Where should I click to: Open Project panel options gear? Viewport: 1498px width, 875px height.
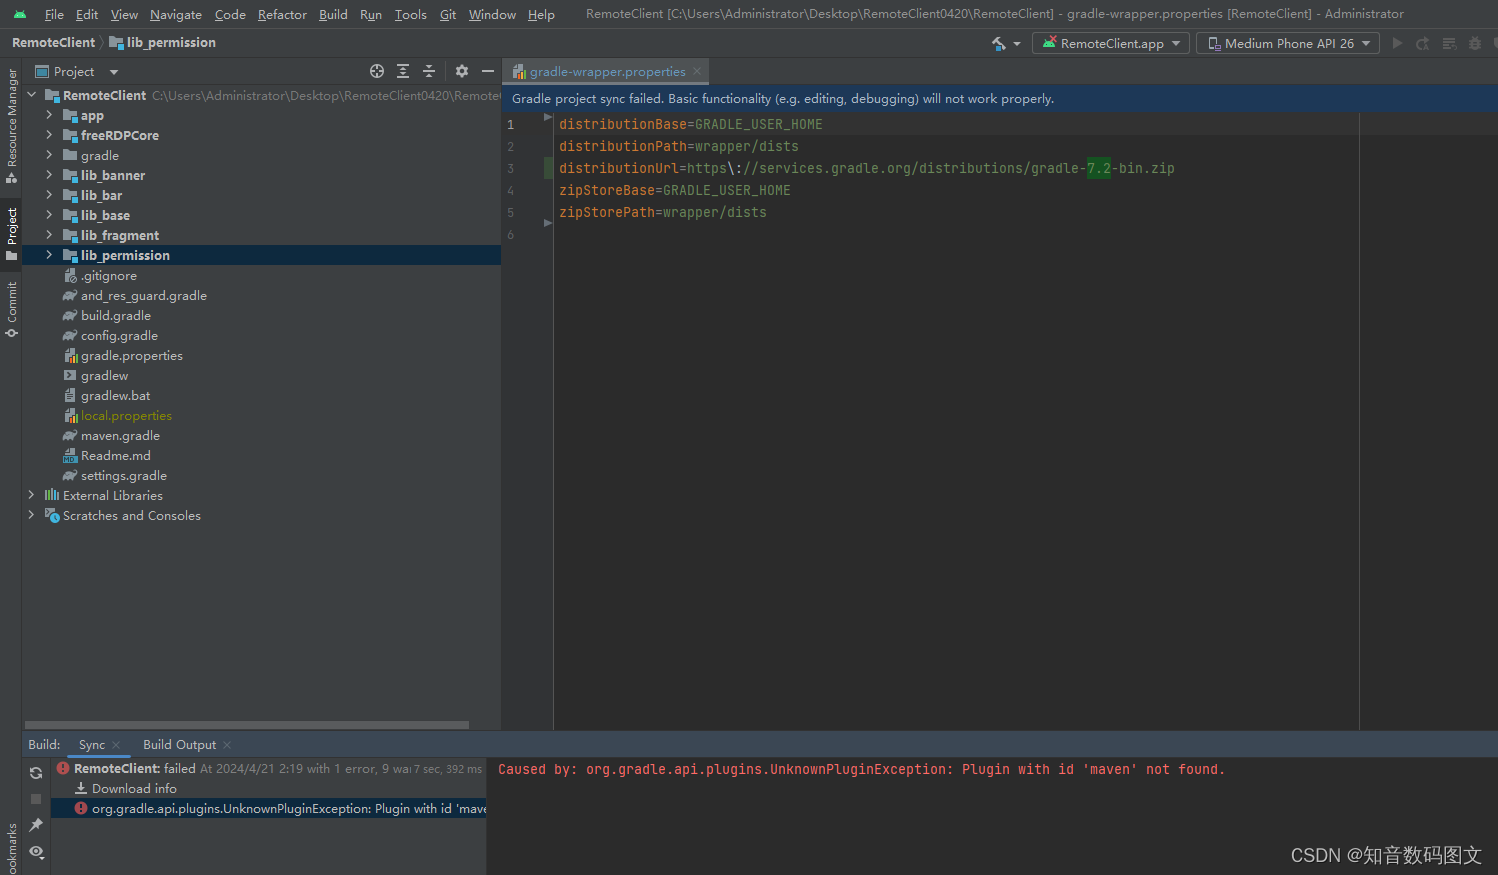click(x=461, y=71)
